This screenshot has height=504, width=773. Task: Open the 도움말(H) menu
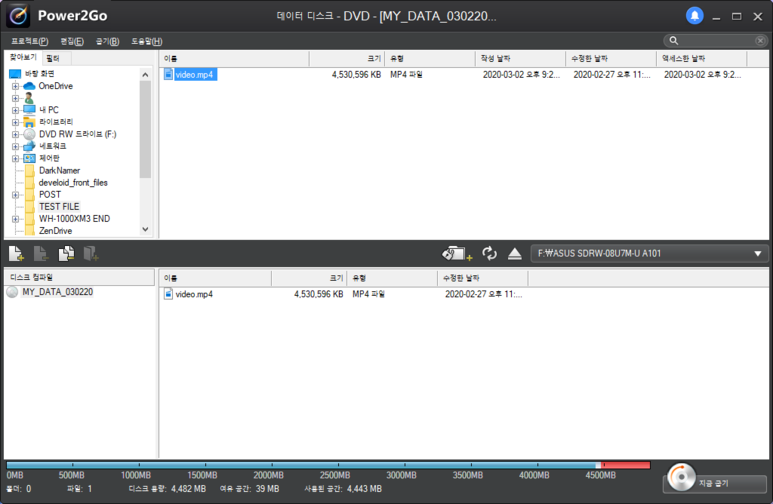pos(147,41)
